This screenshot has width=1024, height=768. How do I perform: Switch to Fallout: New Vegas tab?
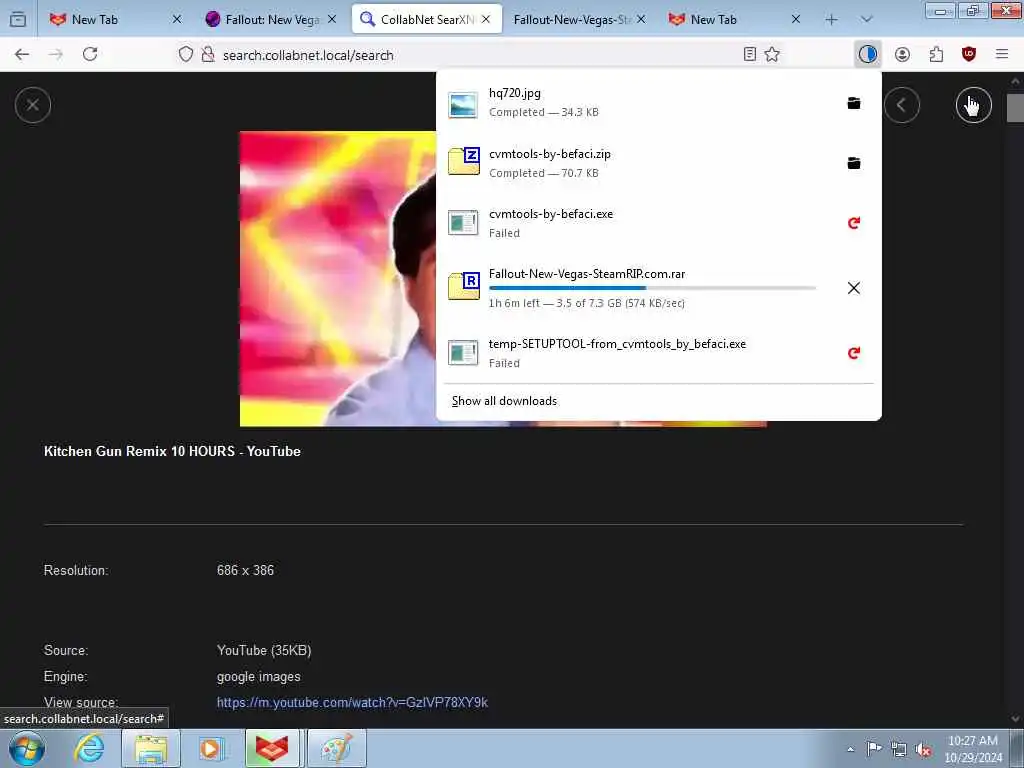point(269,20)
